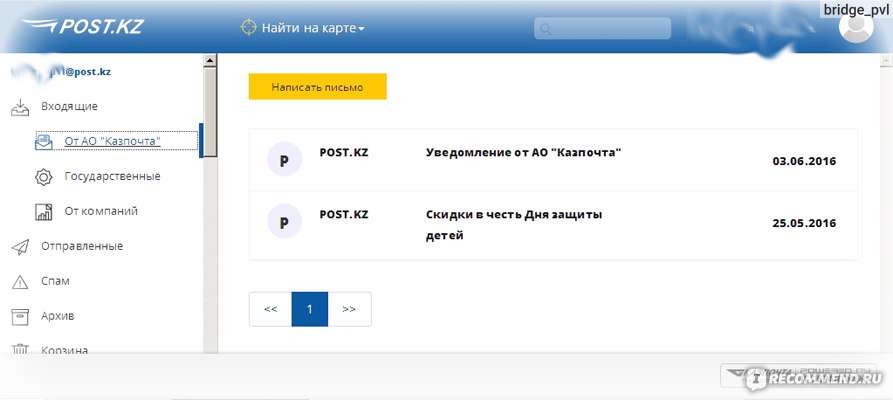Image resolution: width=893 pixels, height=400 pixels.
Task: Click the POST.KZ sender of the Скидки message
Action: click(344, 215)
